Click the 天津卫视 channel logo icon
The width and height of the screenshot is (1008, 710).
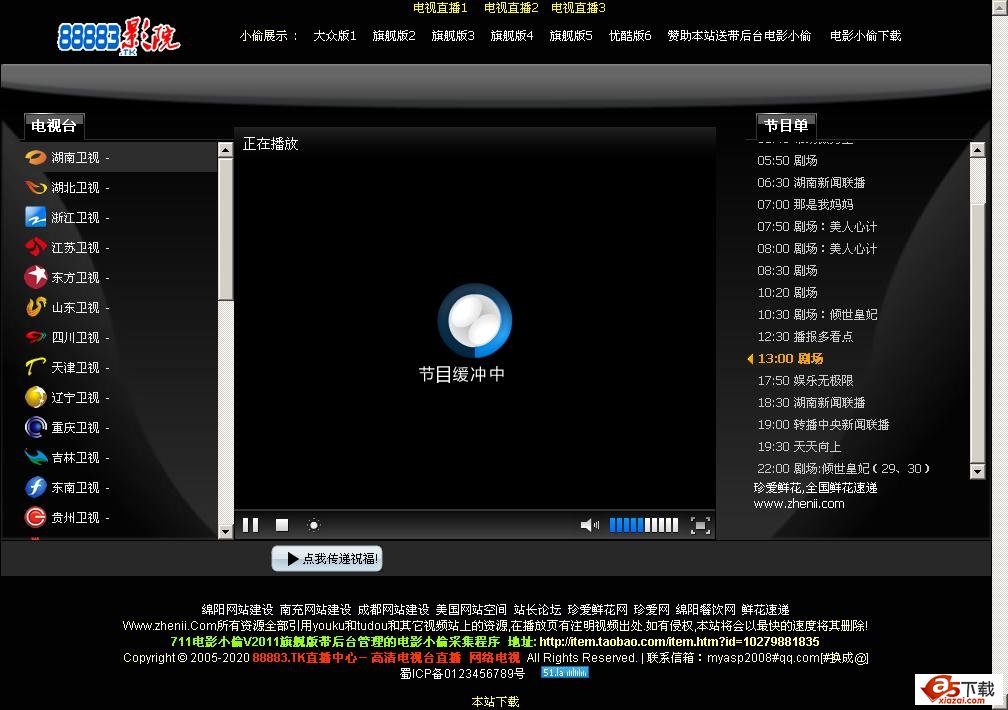35,367
